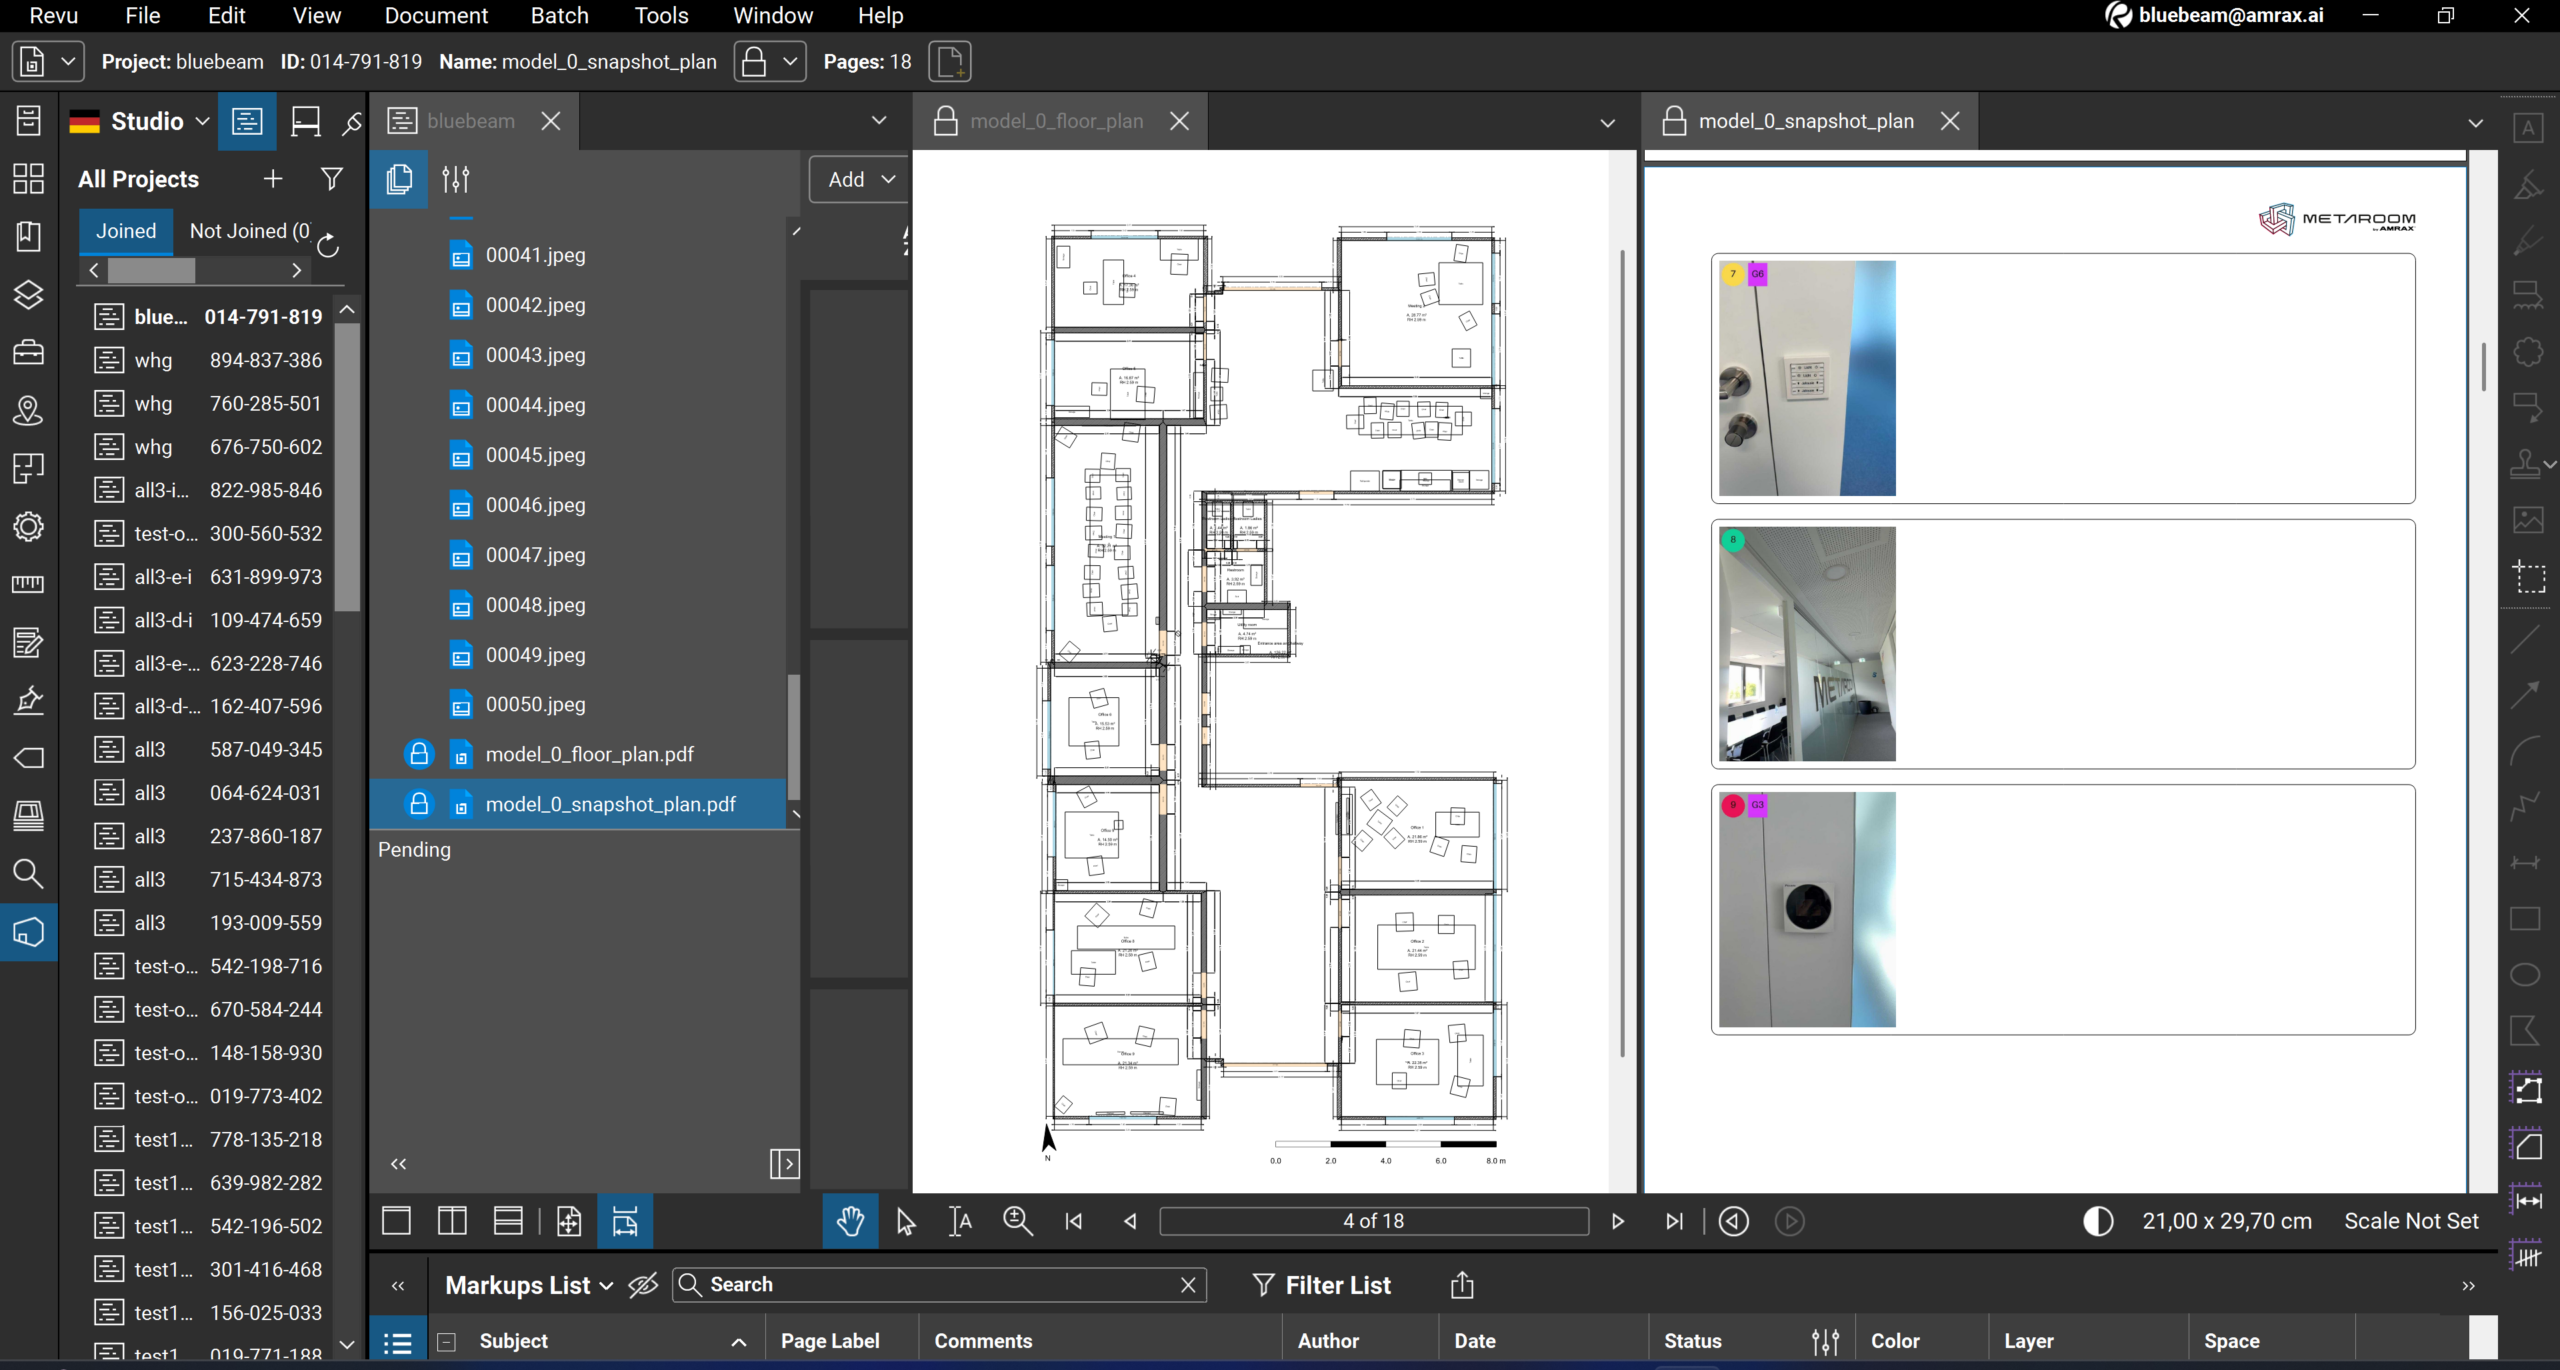This screenshot has width=2560, height=1370.
Task: Expand the Add dropdown button
Action: click(860, 179)
